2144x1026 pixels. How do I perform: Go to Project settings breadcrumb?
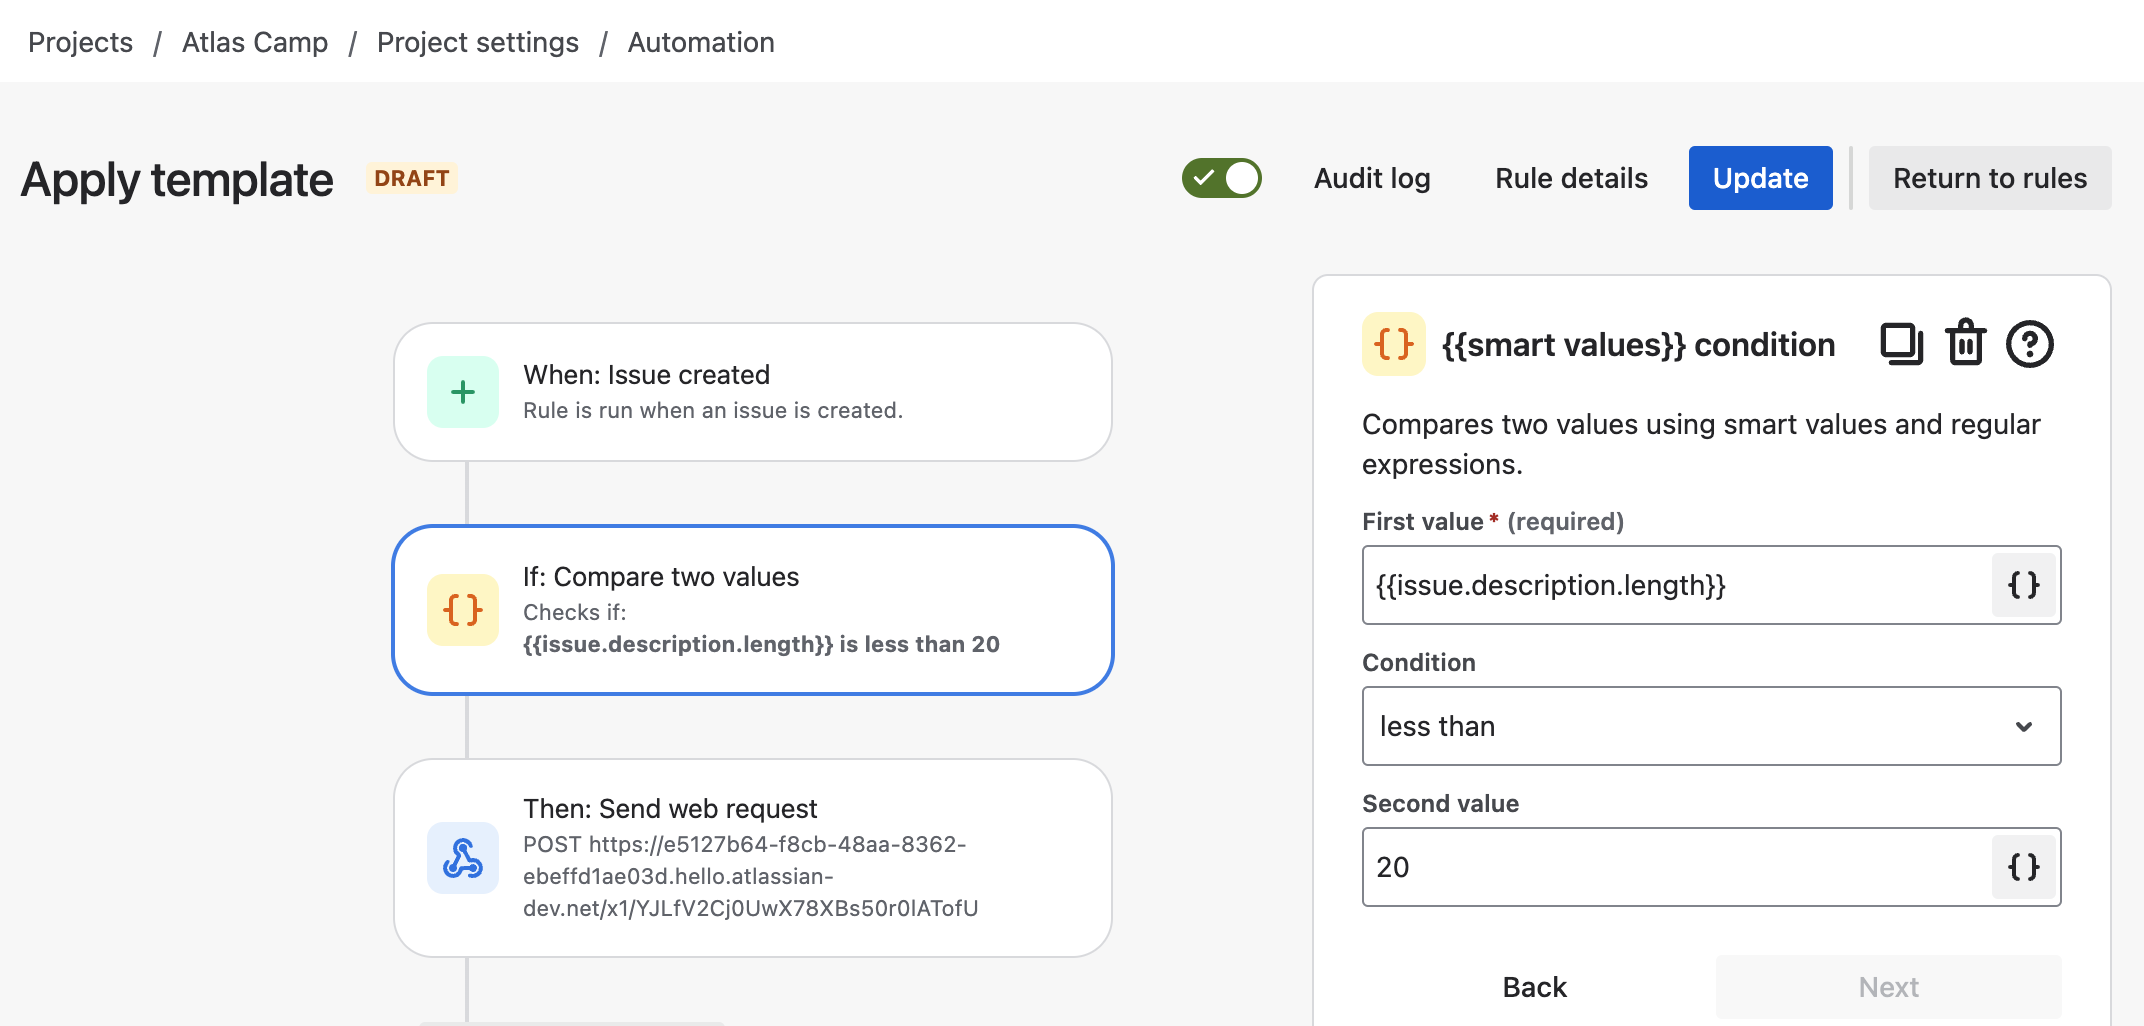pos(477,42)
